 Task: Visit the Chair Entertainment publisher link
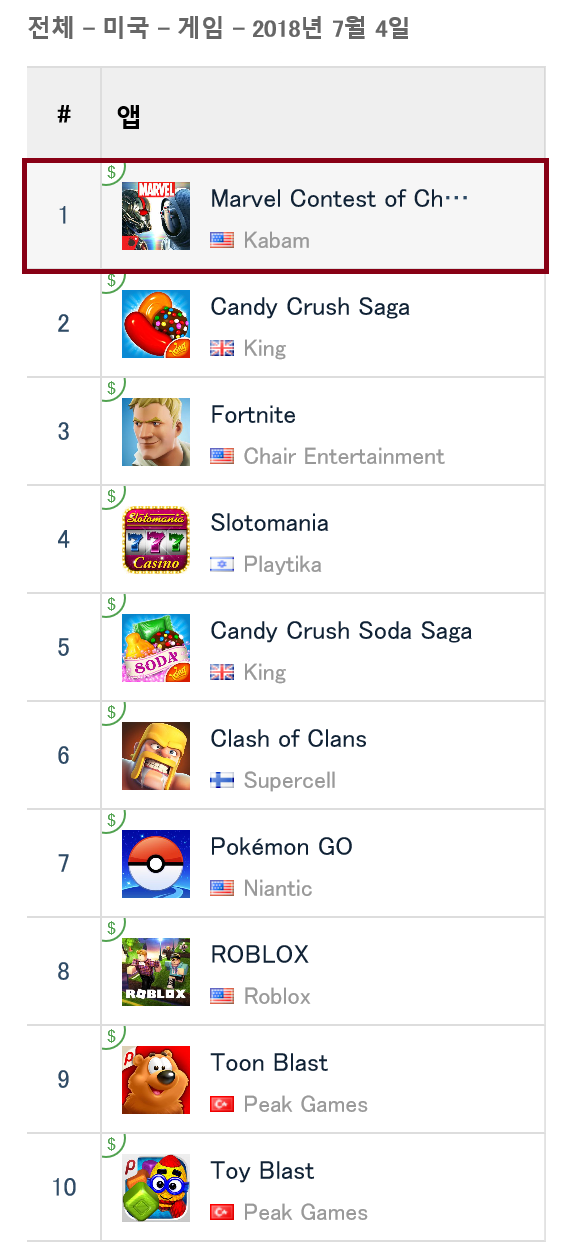coord(344,456)
